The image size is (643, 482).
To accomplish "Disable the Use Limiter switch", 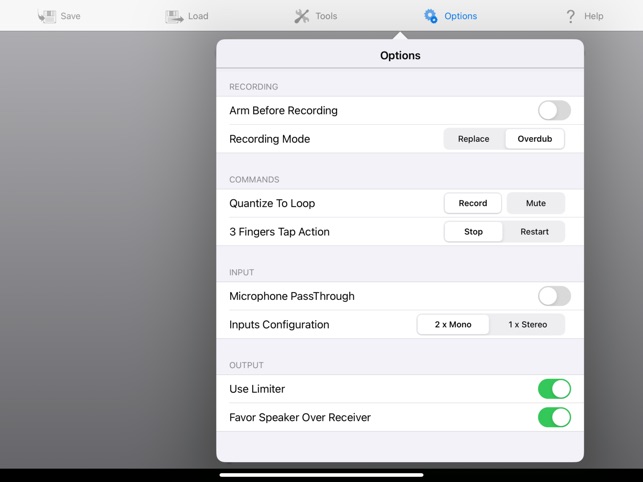I will pyautogui.click(x=554, y=389).
